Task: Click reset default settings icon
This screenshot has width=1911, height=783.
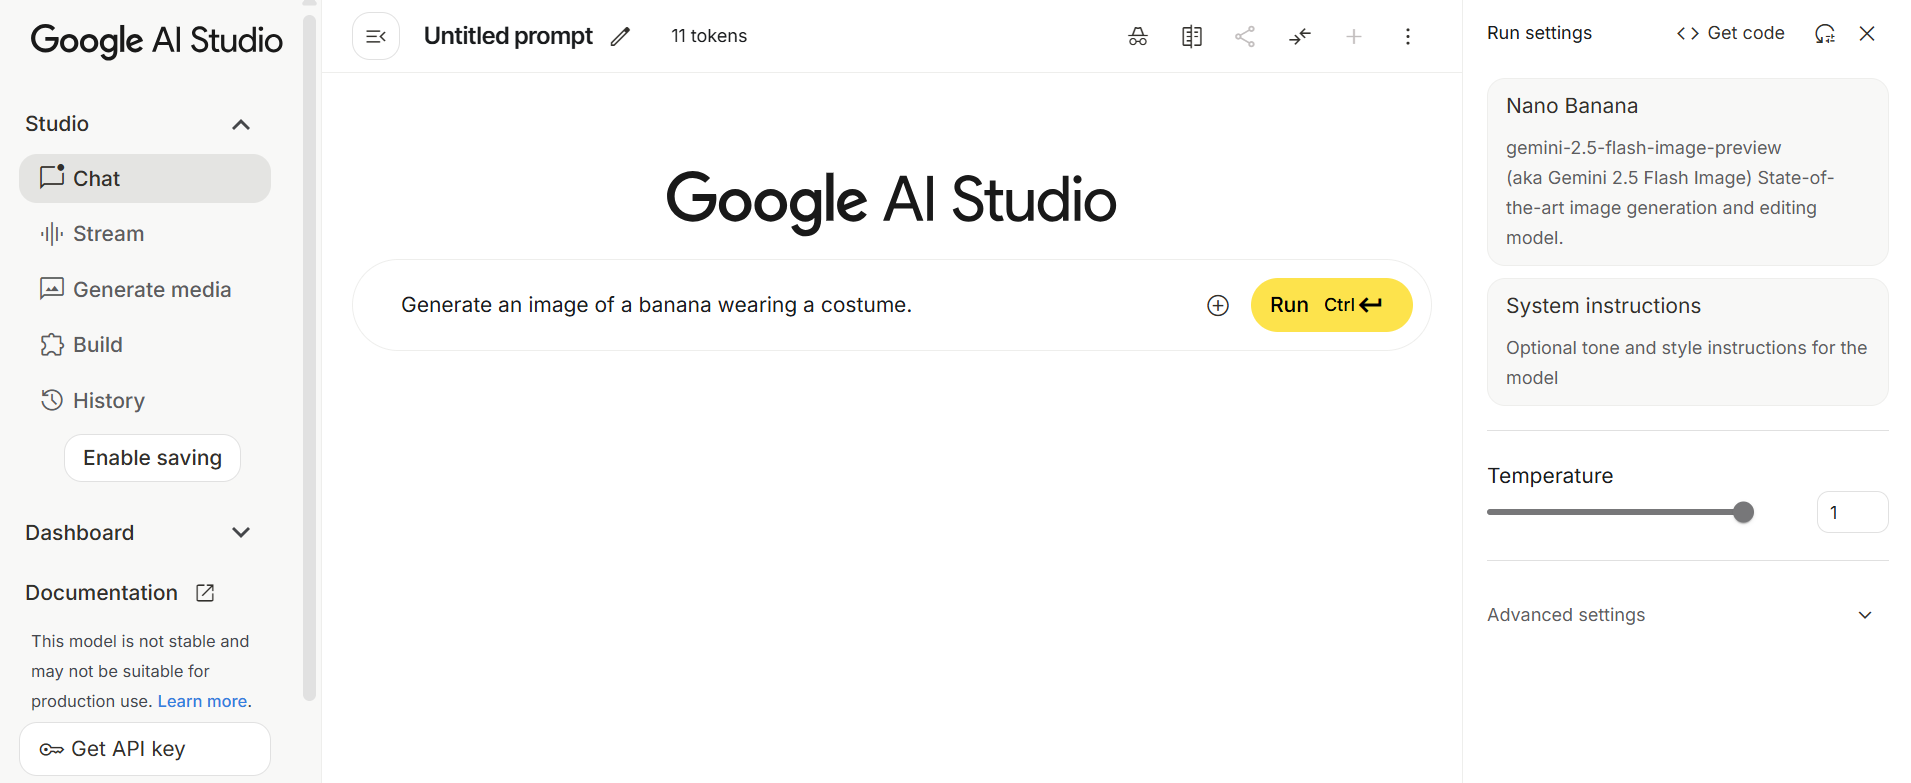Action: (1825, 34)
